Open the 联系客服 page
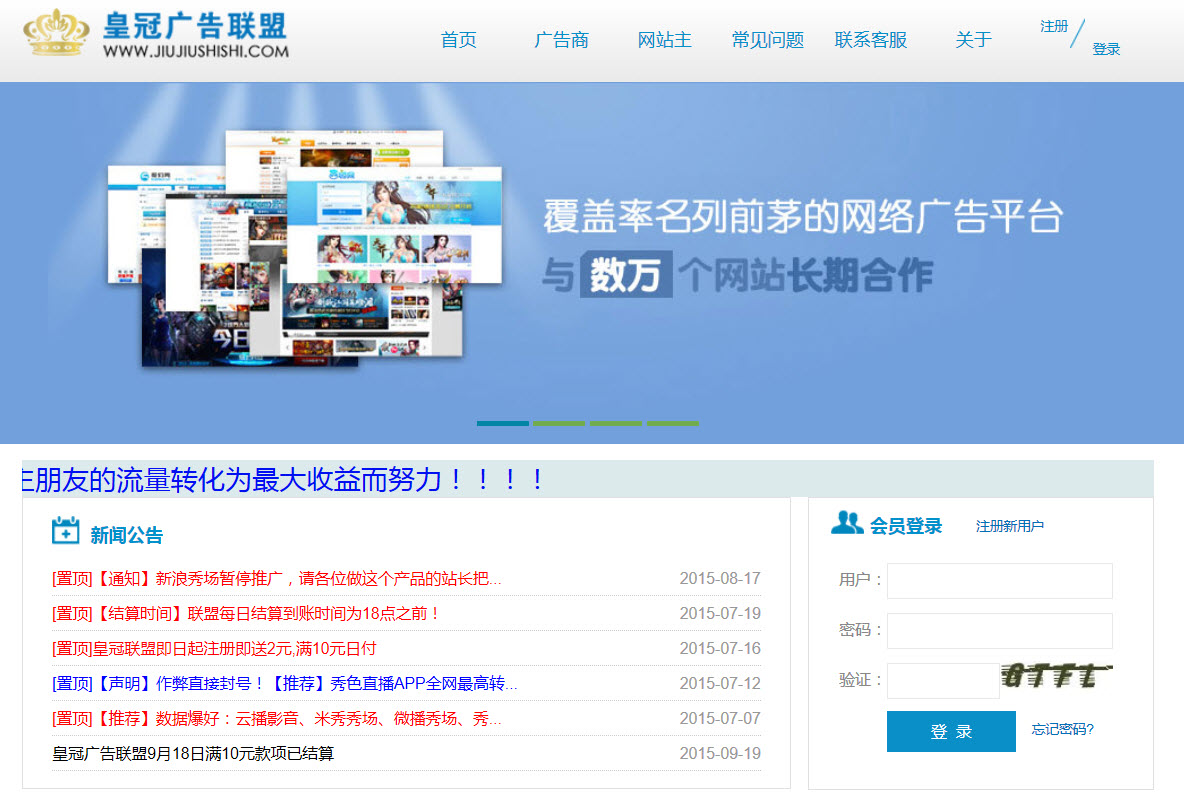Viewport: 1184px width, 798px height. [x=869, y=40]
